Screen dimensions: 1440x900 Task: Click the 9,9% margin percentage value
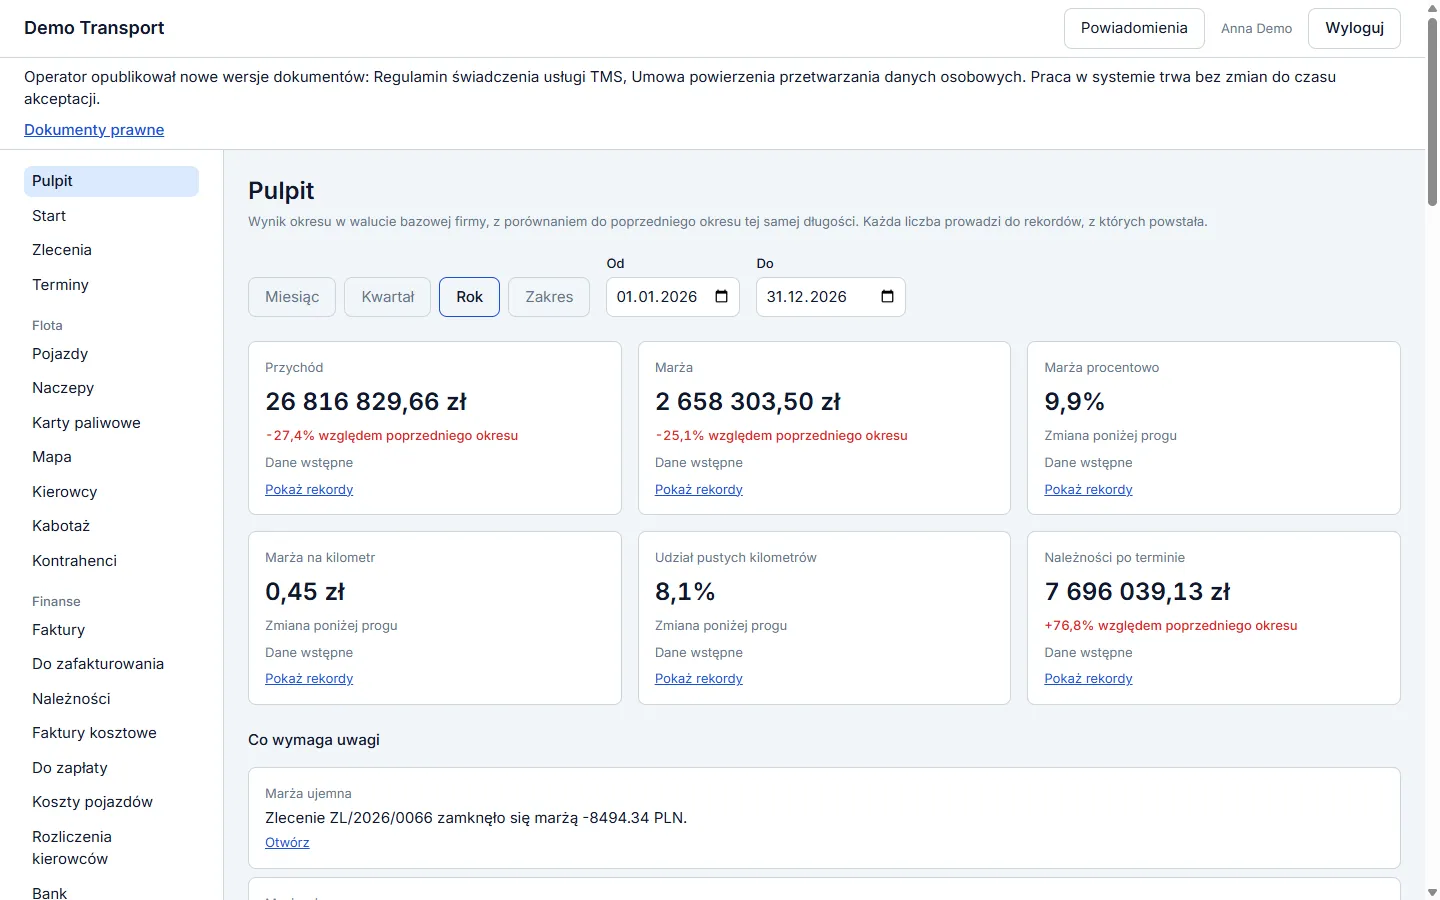[1075, 402]
